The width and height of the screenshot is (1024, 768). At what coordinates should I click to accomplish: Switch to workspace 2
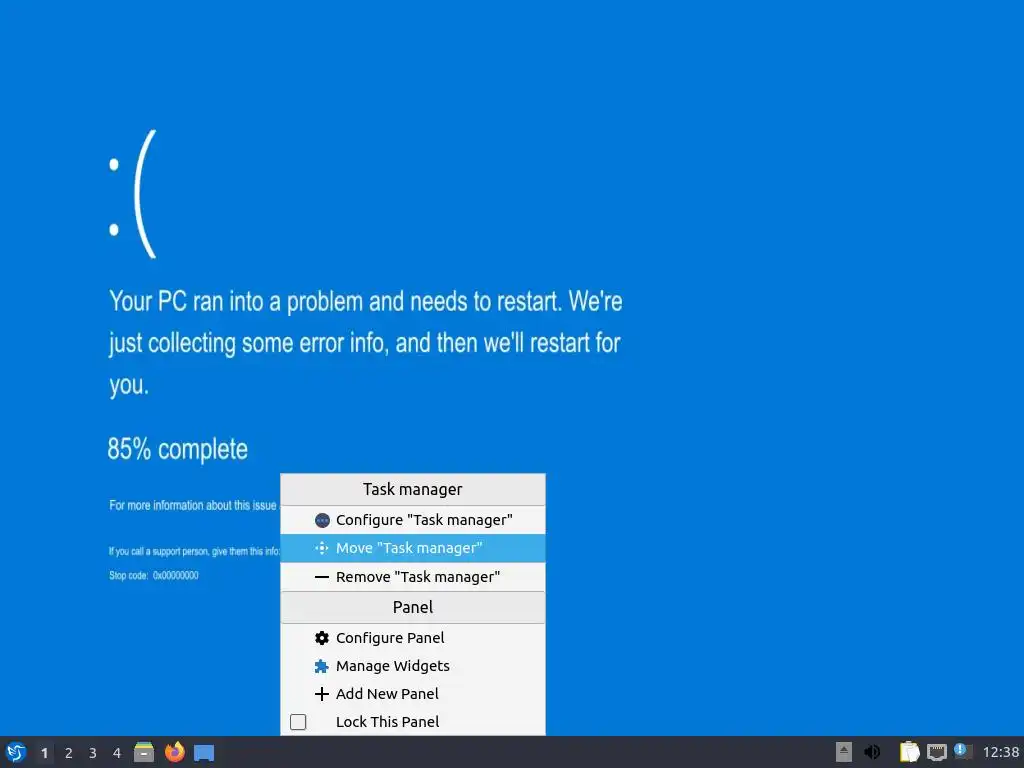pyautogui.click(x=69, y=753)
